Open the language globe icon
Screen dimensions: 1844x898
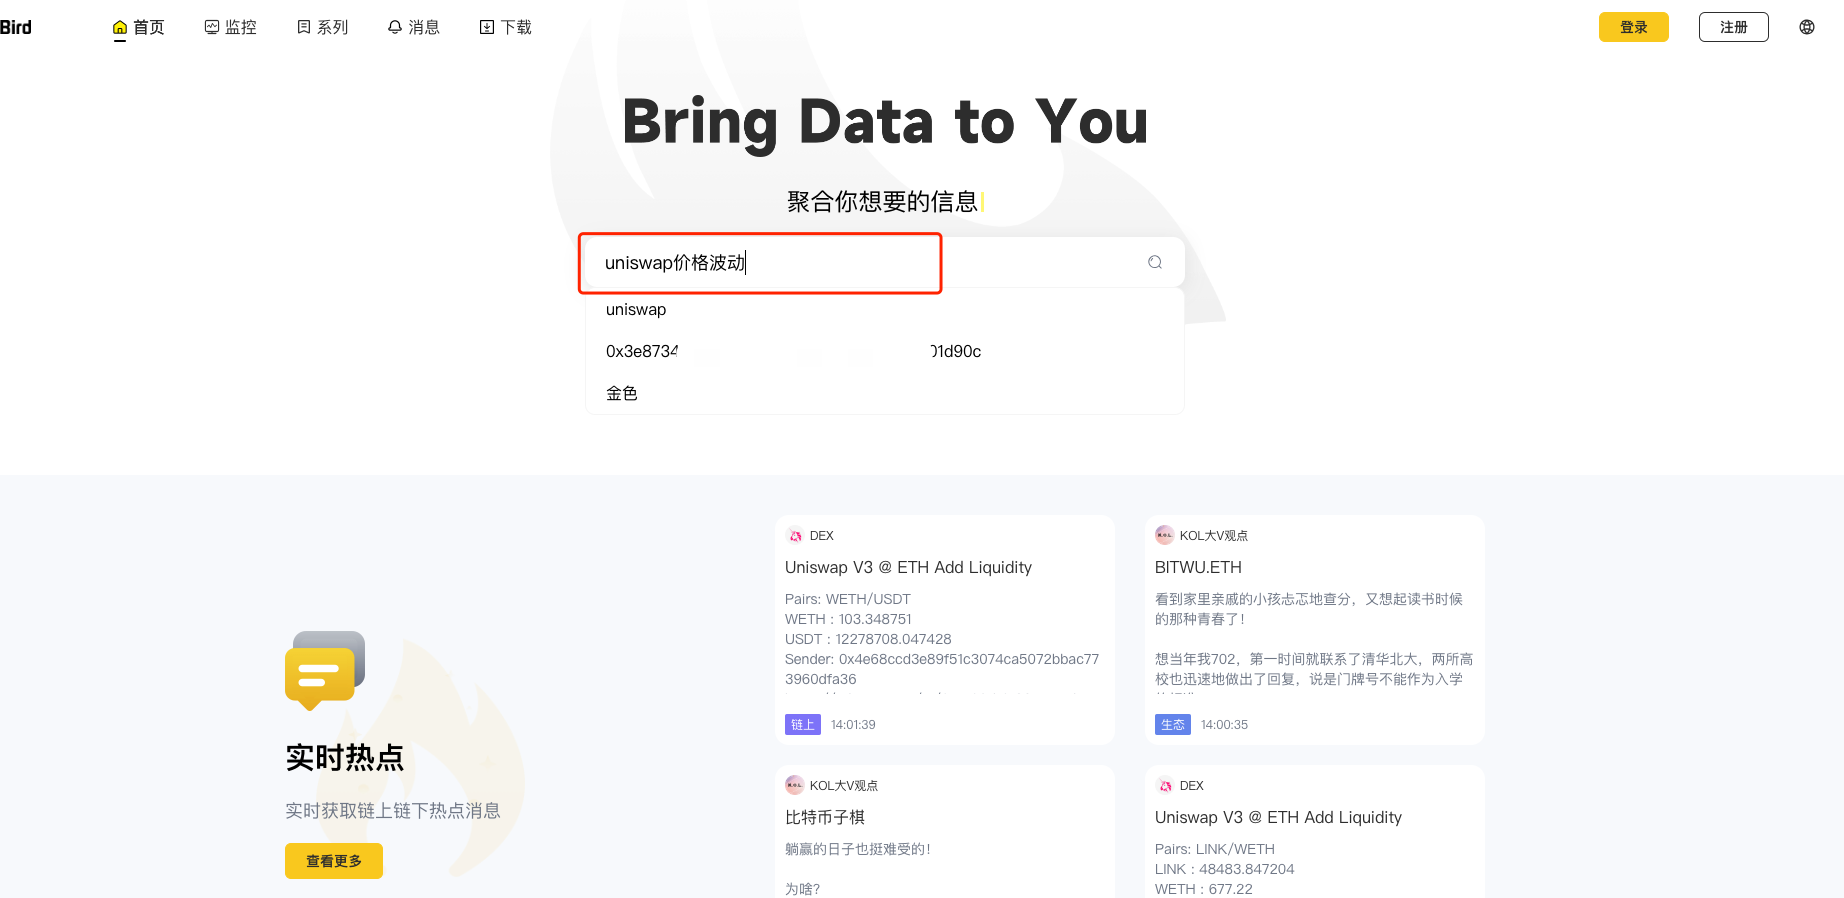click(1806, 27)
